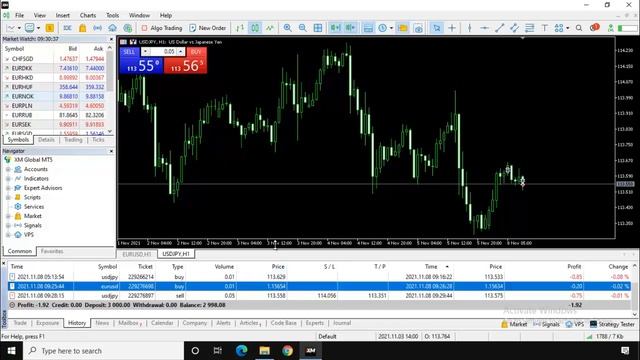This screenshot has width=640, height=360.
Task: Switch chart to candlestick mode
Action: (x=255, y=28)
